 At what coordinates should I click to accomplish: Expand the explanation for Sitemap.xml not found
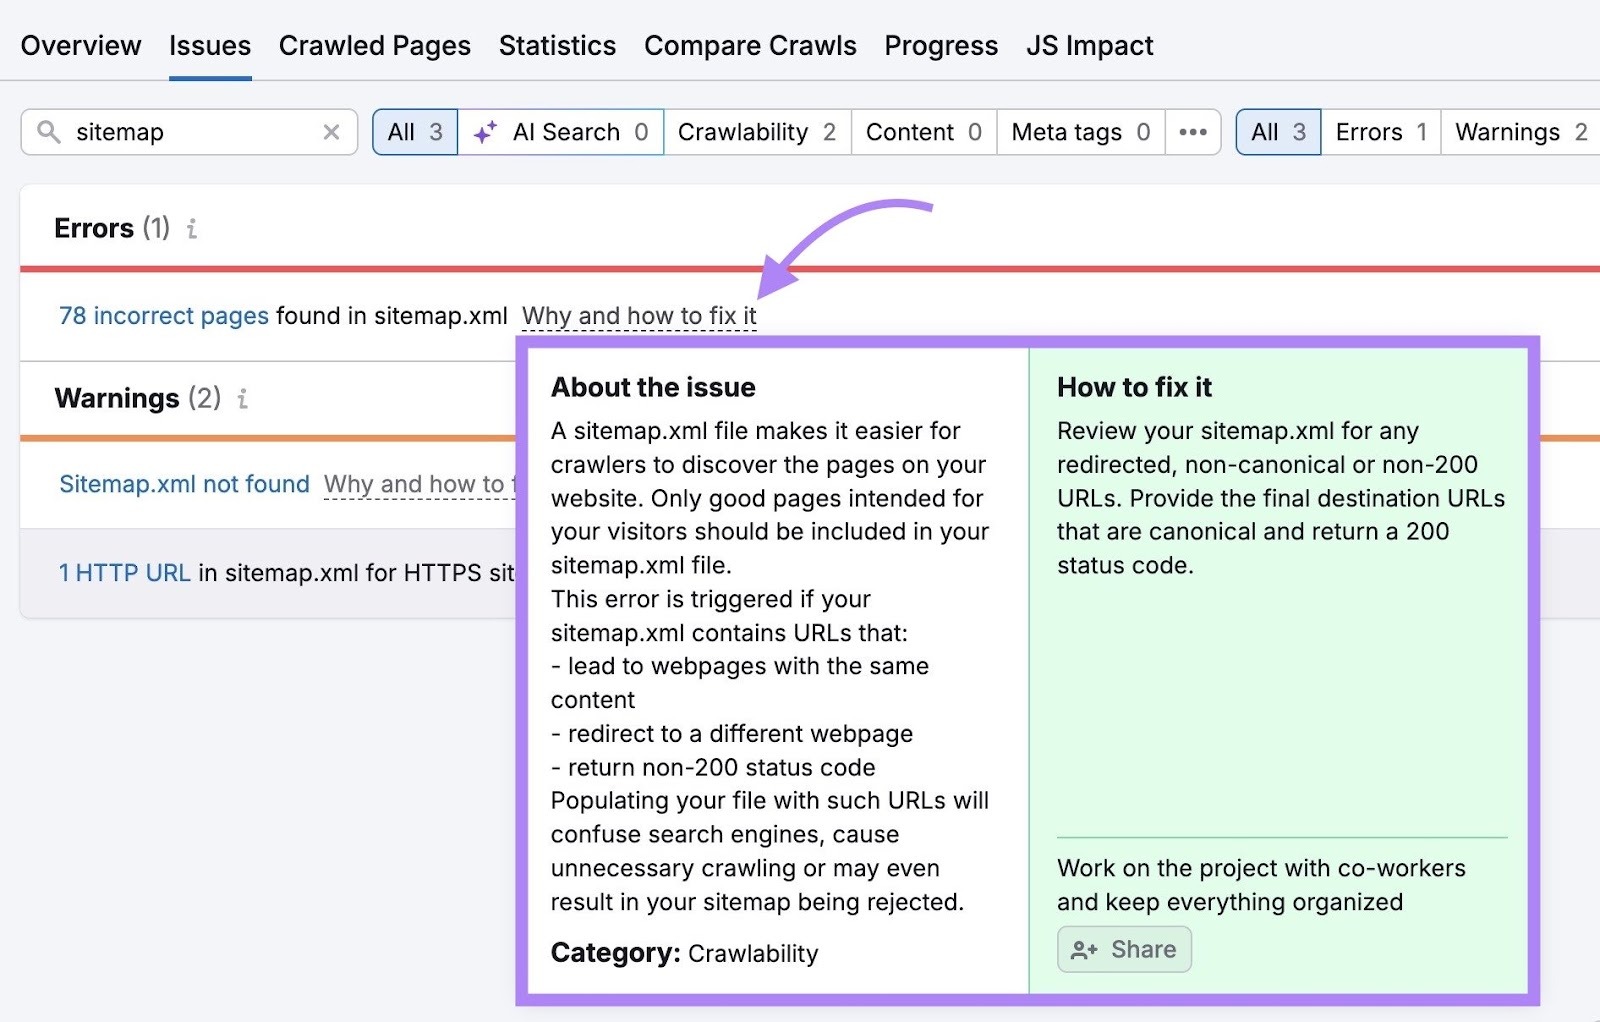pyautogui.click(x=420, y=484)
